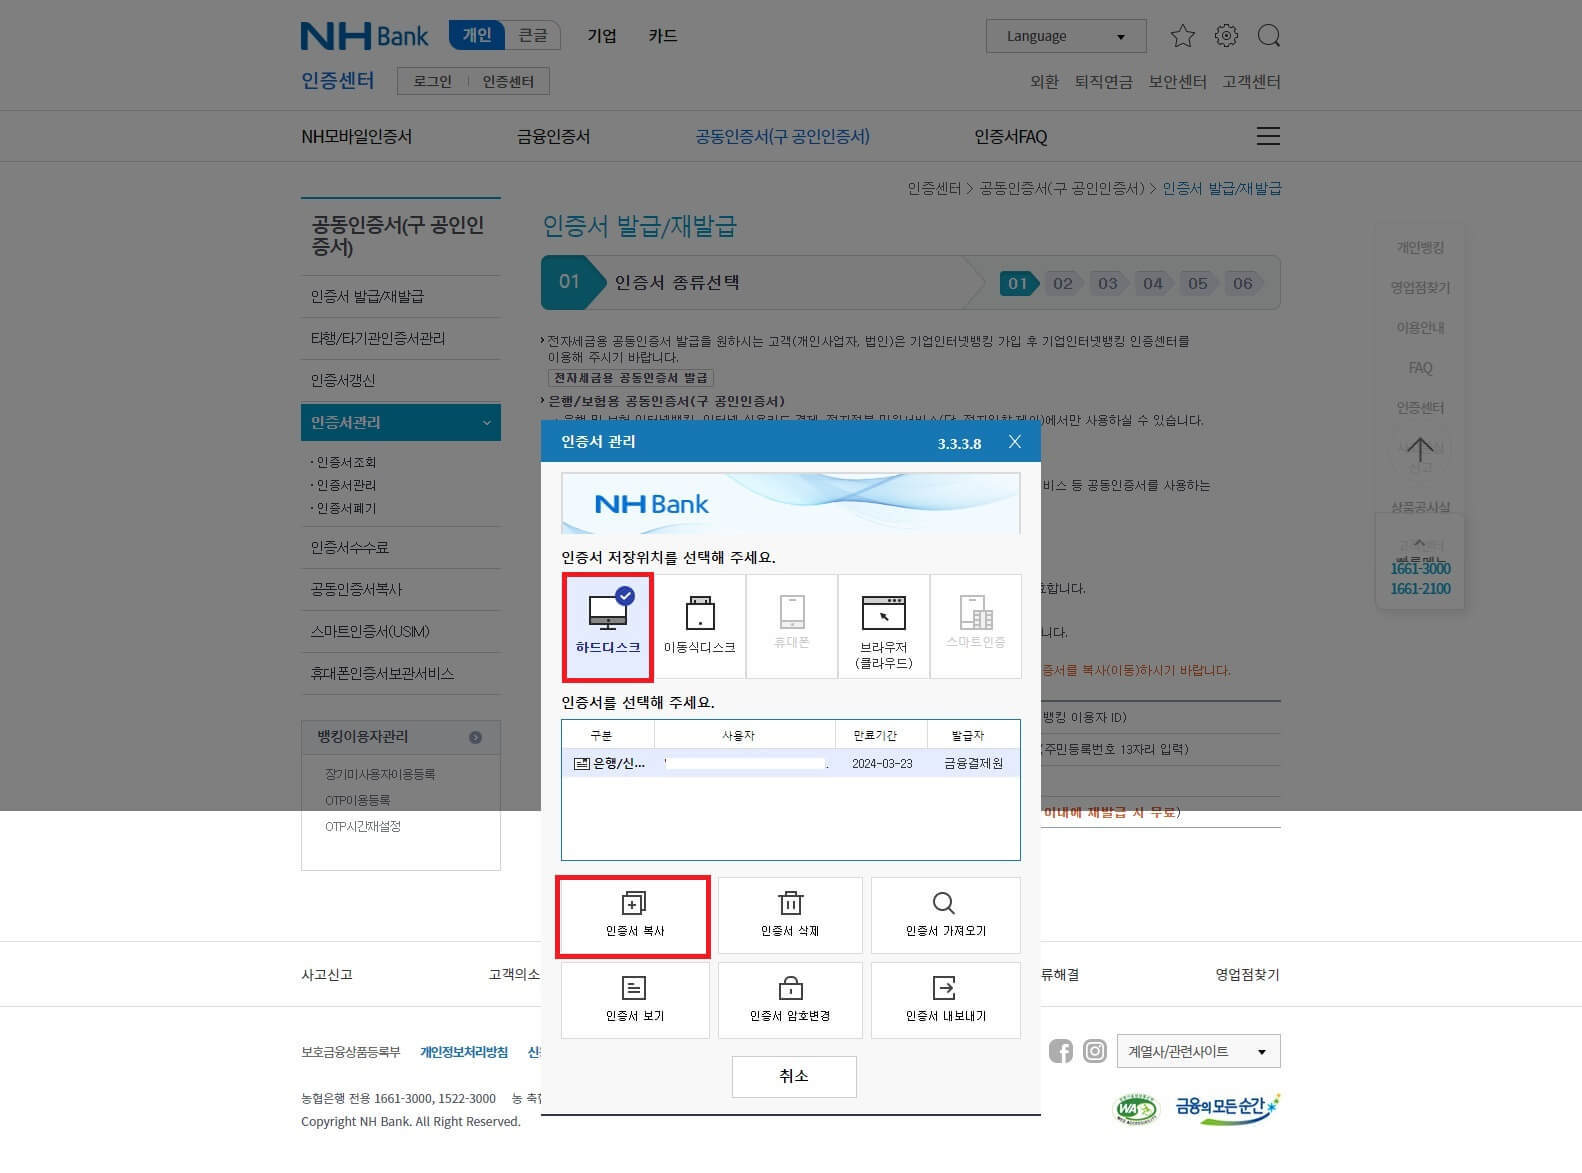Open 인증서관리 sub-item in the sidebar list
This screenshot has width=1582, height=1173.
(x=346, y=485)
